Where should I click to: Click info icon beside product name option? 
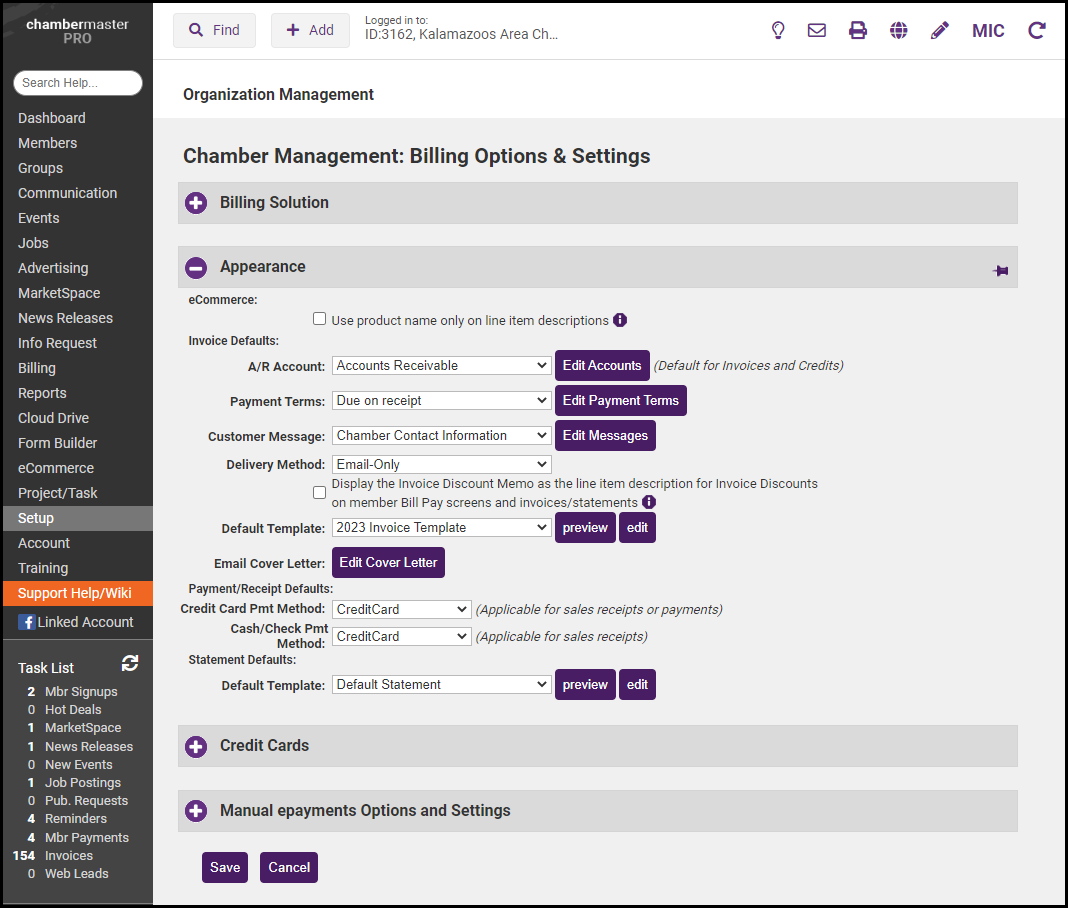620,320
